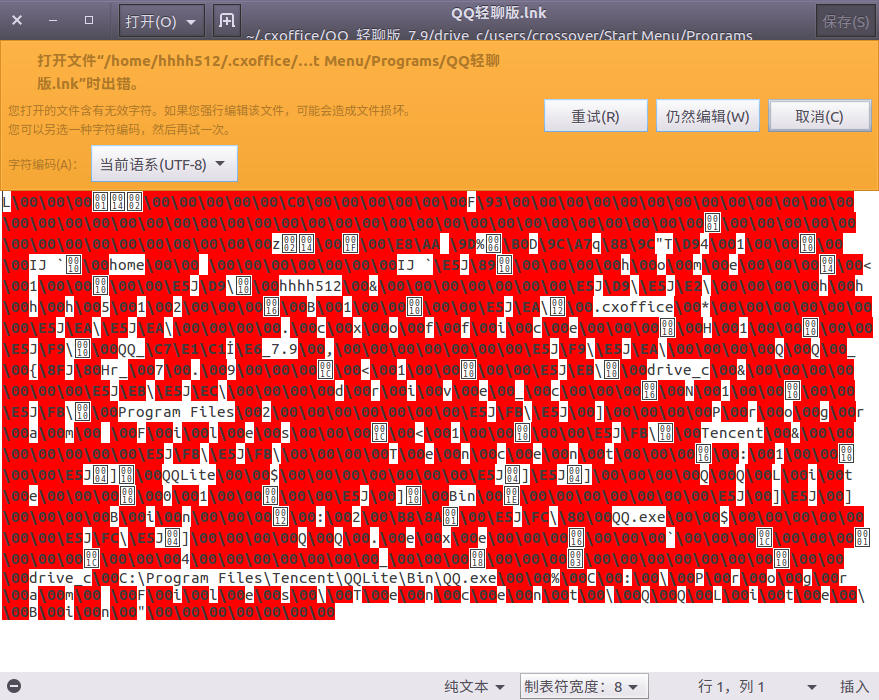
Task: Retry loading with 重试(R)
Action: [x=595, y=116]
